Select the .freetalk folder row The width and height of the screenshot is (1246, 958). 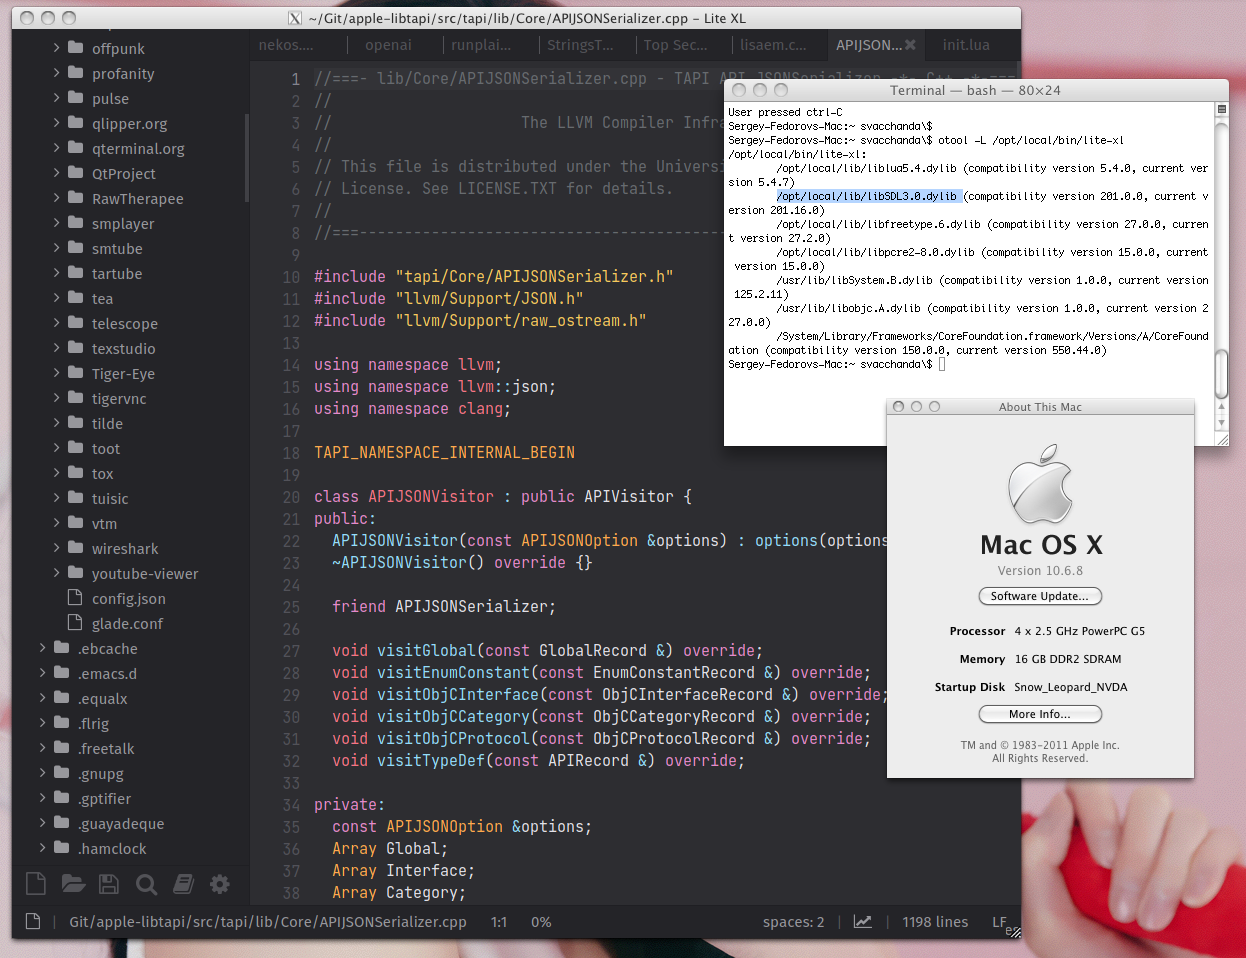(130, 748)
